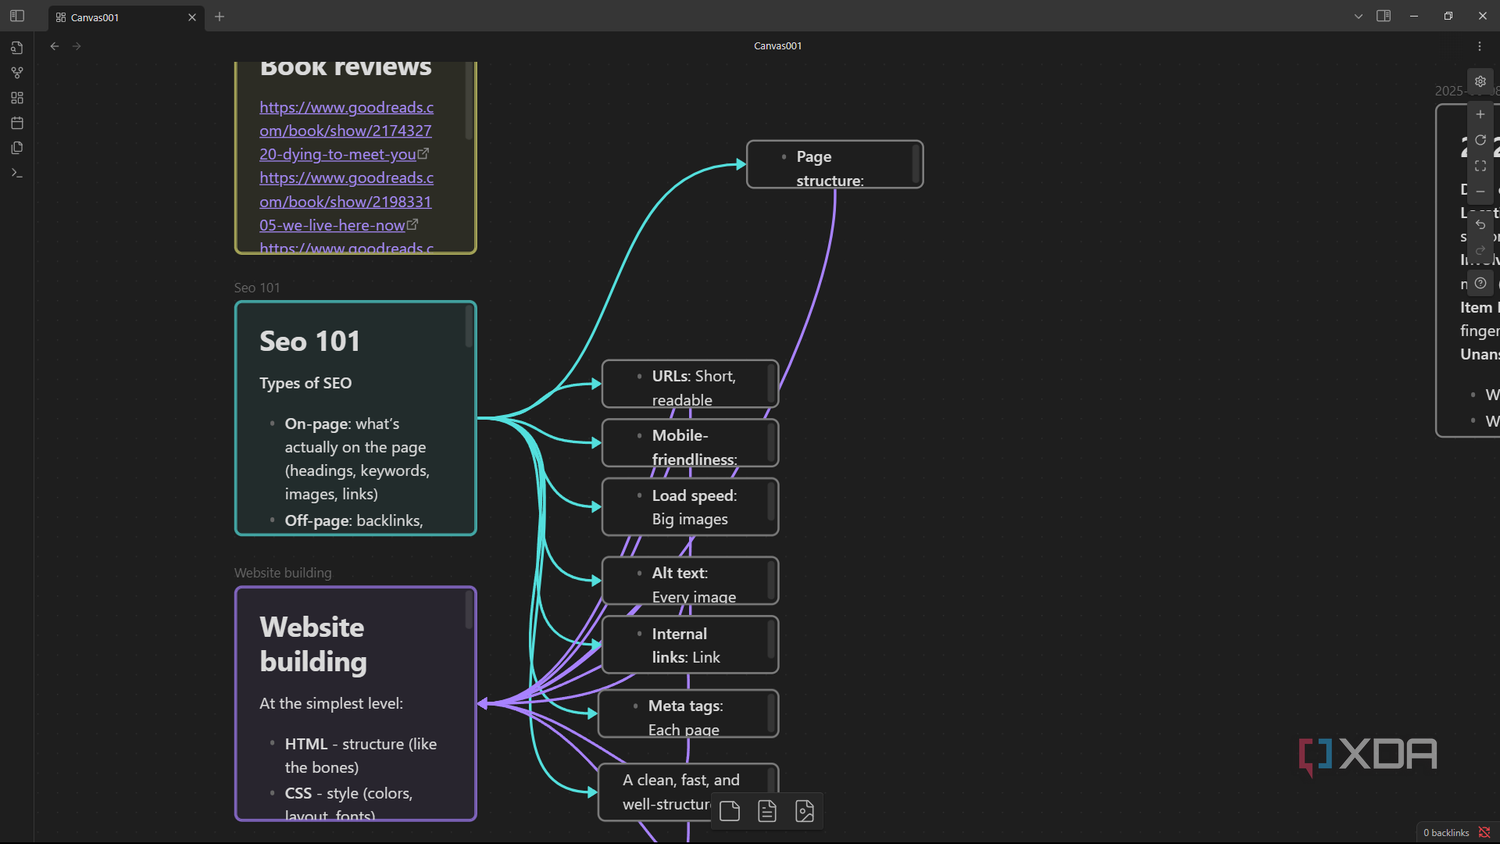Click the Website building label above card
1500x844 pixels.
click(x=283, y=573)
